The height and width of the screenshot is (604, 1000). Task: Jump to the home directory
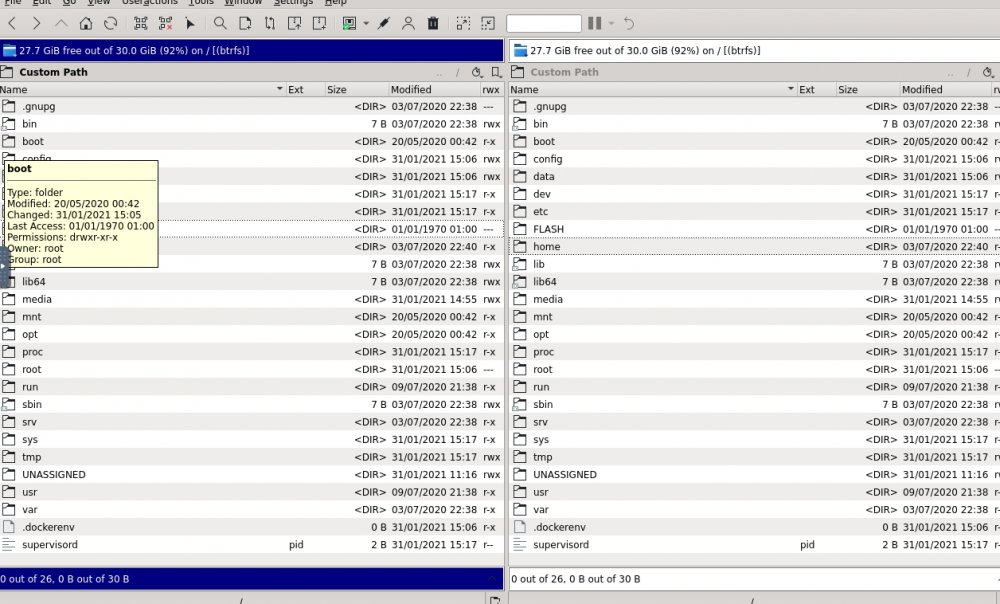point(85,24)
